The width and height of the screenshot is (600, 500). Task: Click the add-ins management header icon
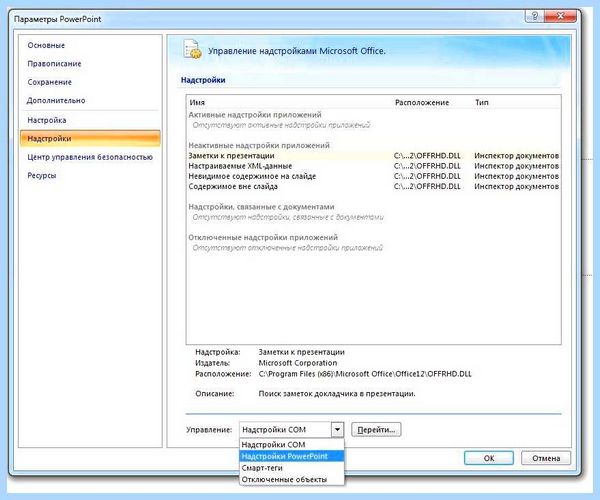pos(192,49)
